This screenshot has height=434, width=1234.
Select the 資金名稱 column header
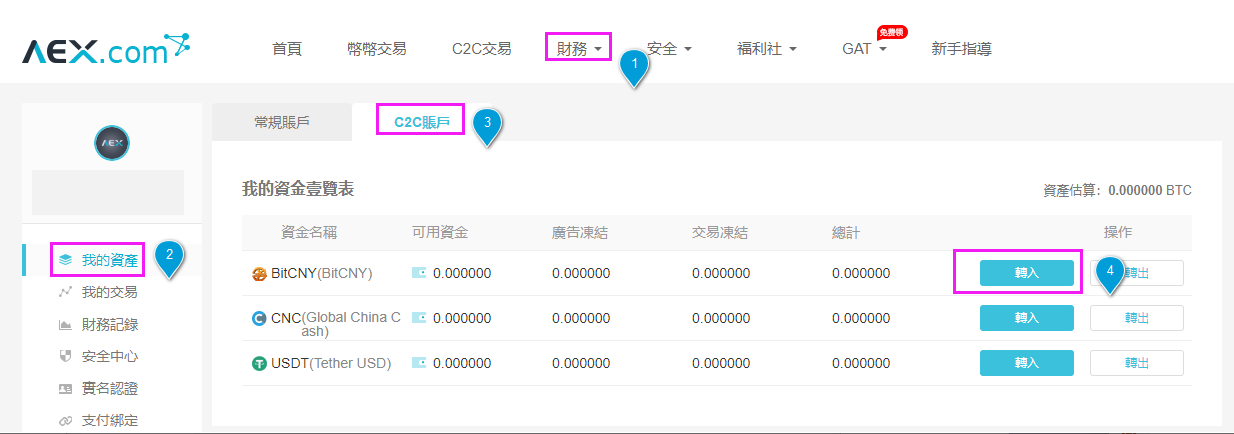click(x=308, y=232)
